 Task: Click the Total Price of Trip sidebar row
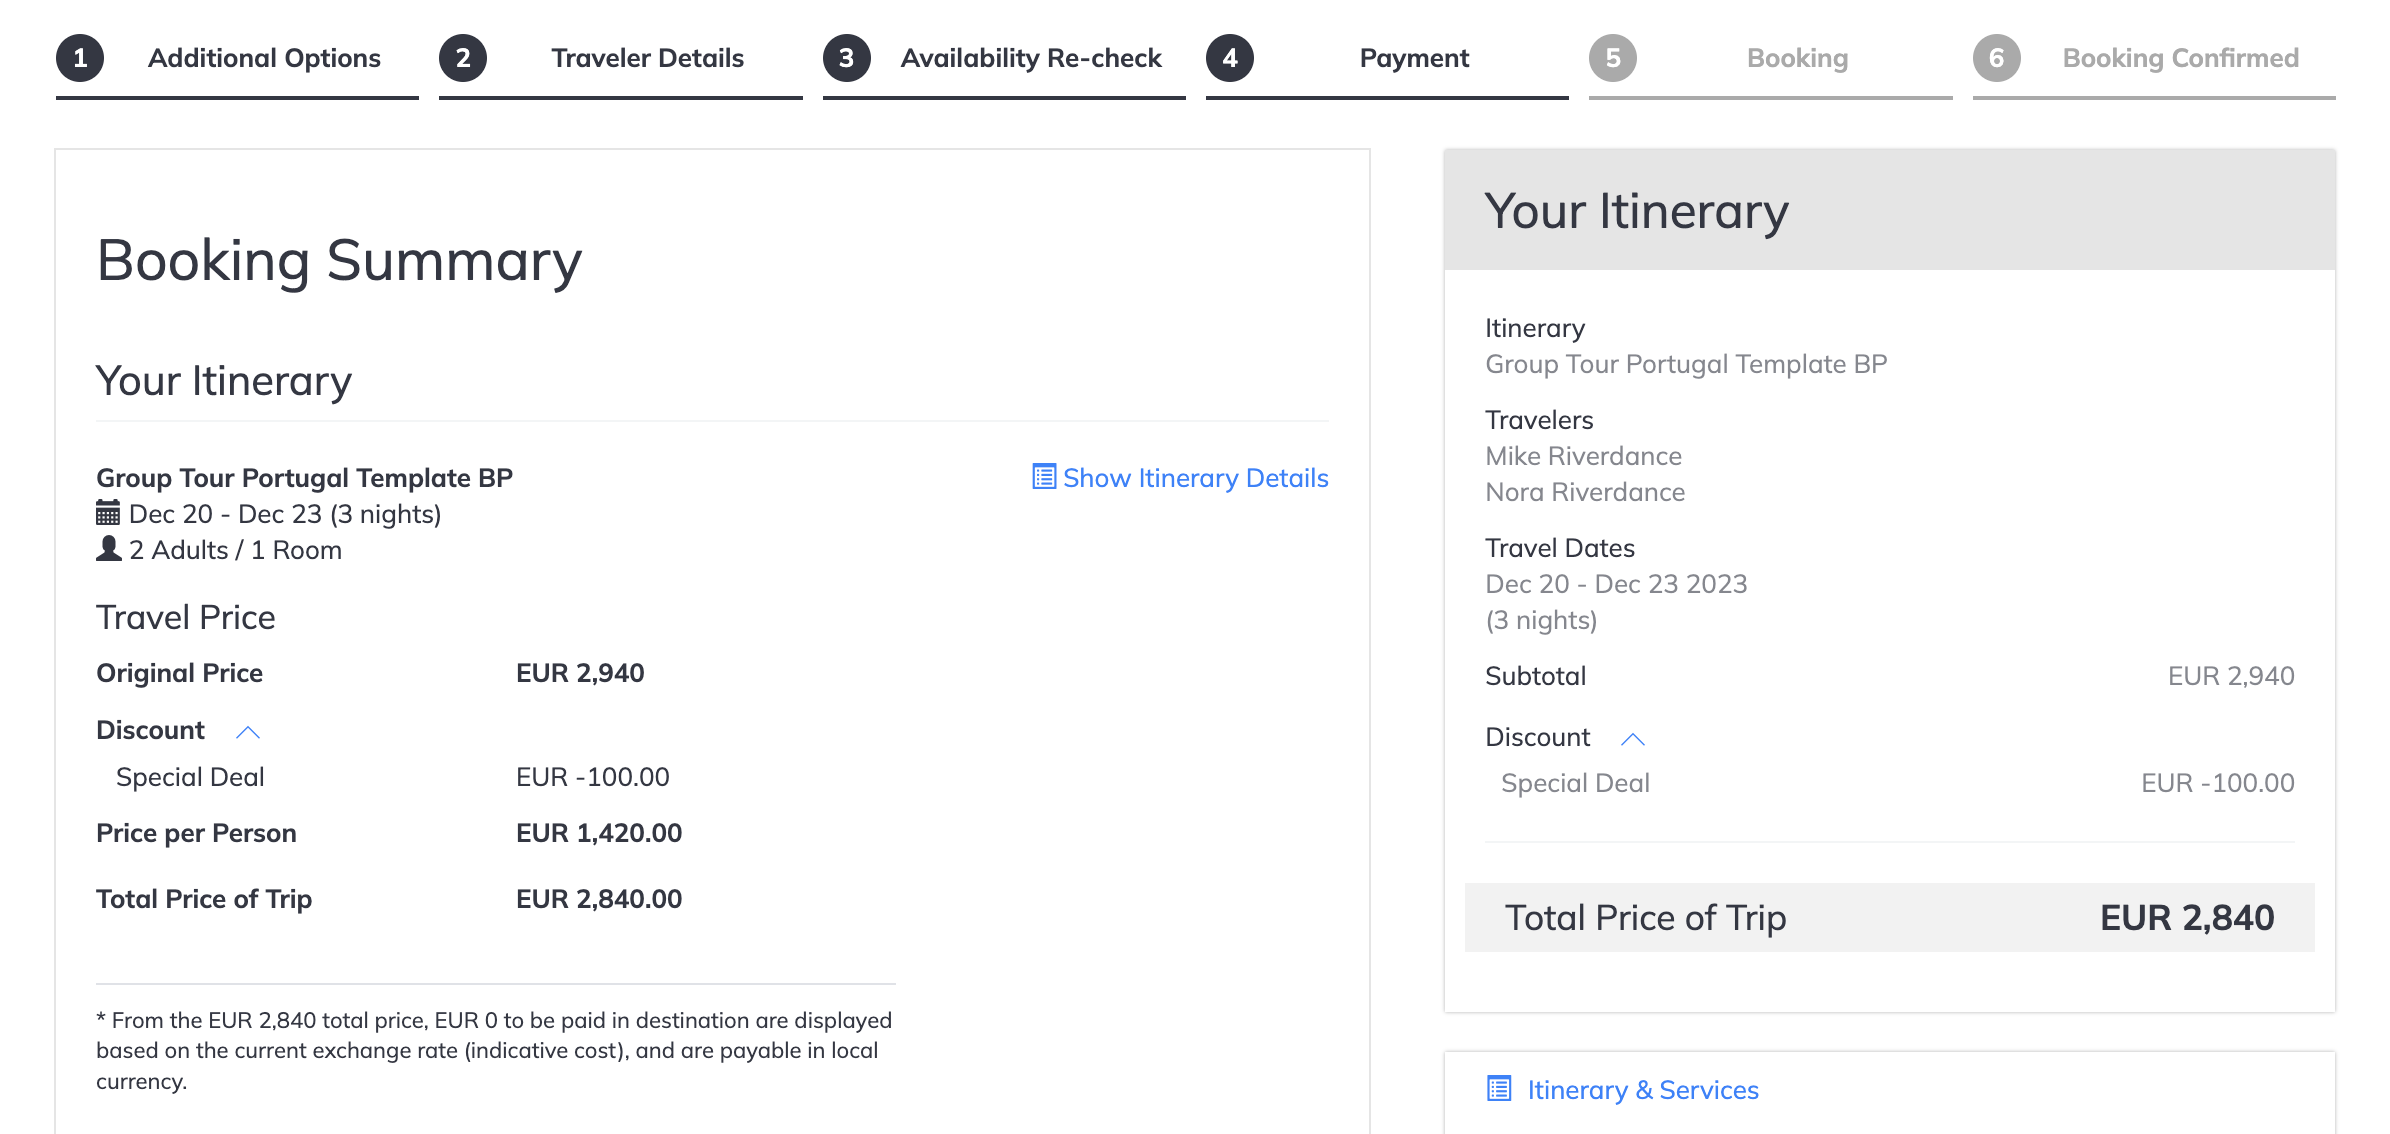coord(1889,917)
